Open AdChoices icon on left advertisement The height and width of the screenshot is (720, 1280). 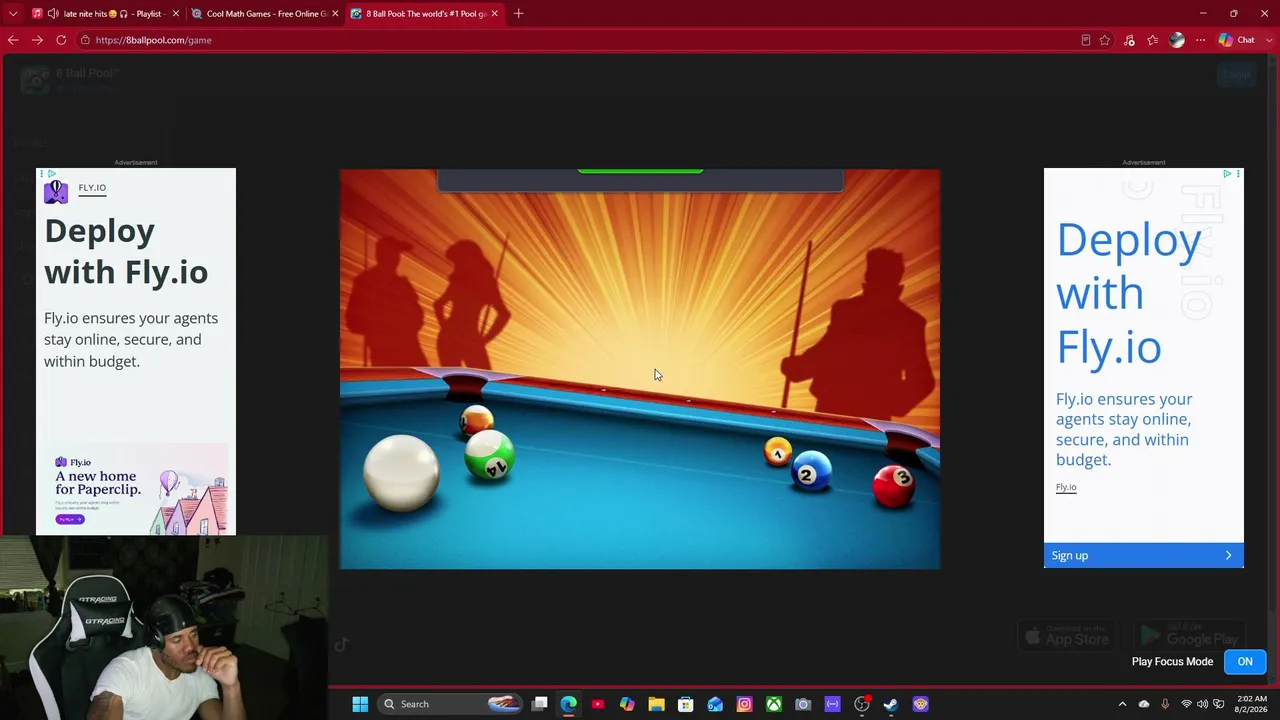(x=51, y=174)
